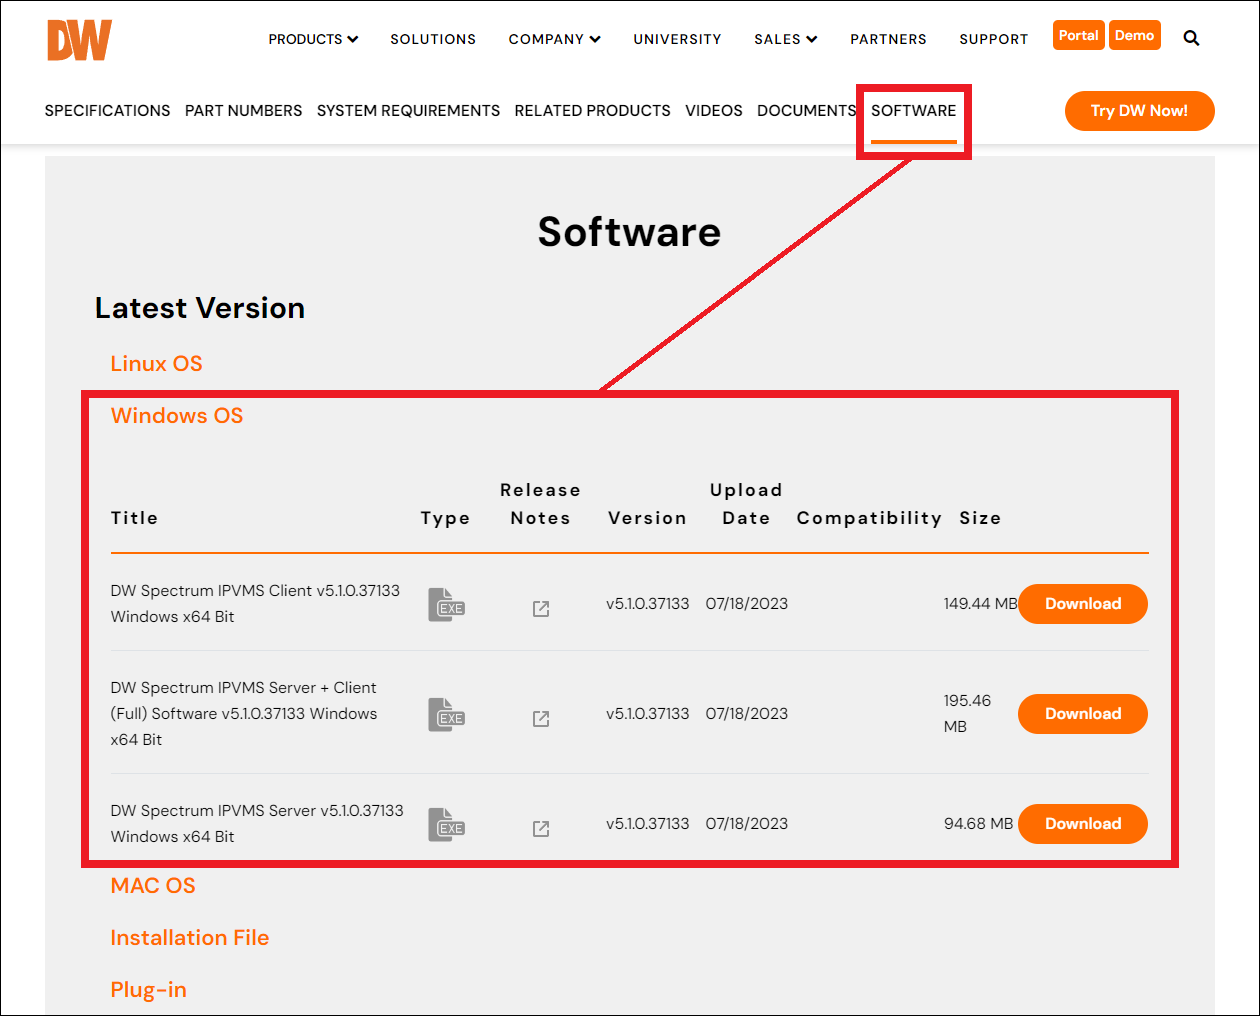Click EXE file icon for IPVMS Client row

pos(447,605)
